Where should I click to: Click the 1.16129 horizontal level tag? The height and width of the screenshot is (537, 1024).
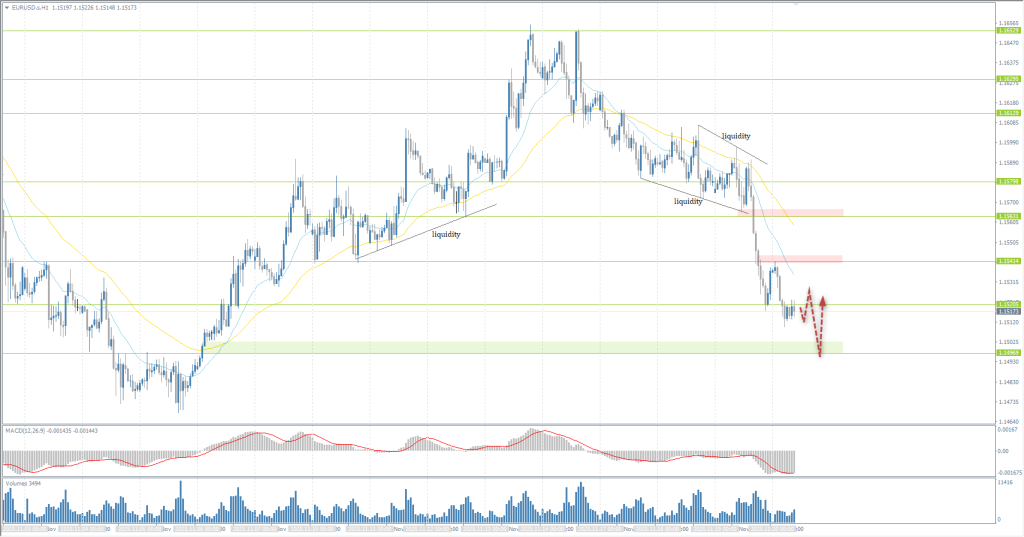pyautogui.click(x=1007, y=113)
